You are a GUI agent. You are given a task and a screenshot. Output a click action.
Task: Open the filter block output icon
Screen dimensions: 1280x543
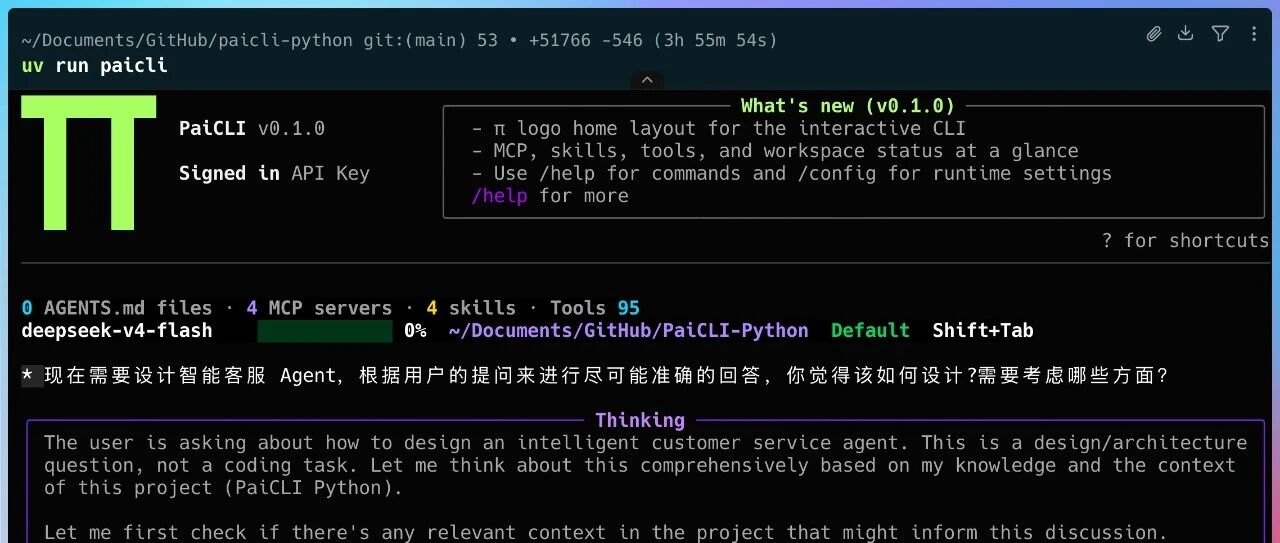1220,34
